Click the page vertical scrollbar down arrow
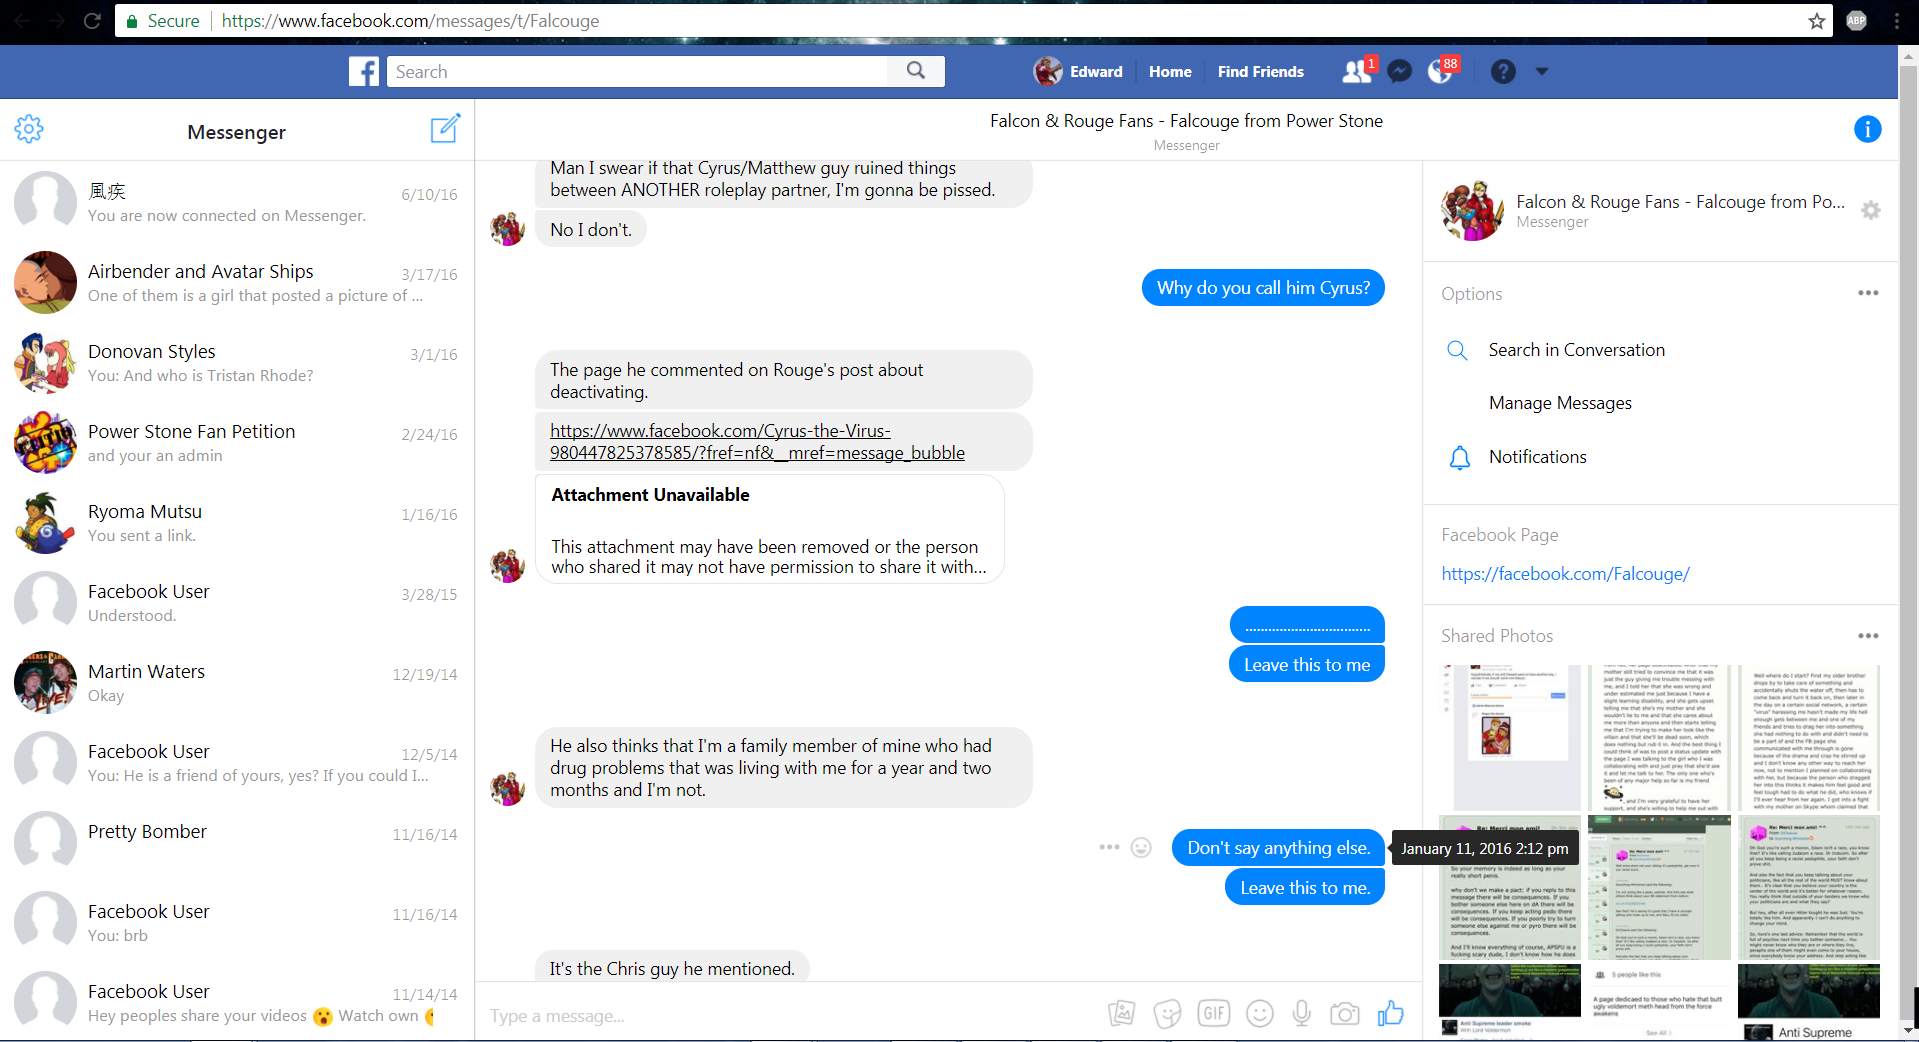 coord(1908,1029)
